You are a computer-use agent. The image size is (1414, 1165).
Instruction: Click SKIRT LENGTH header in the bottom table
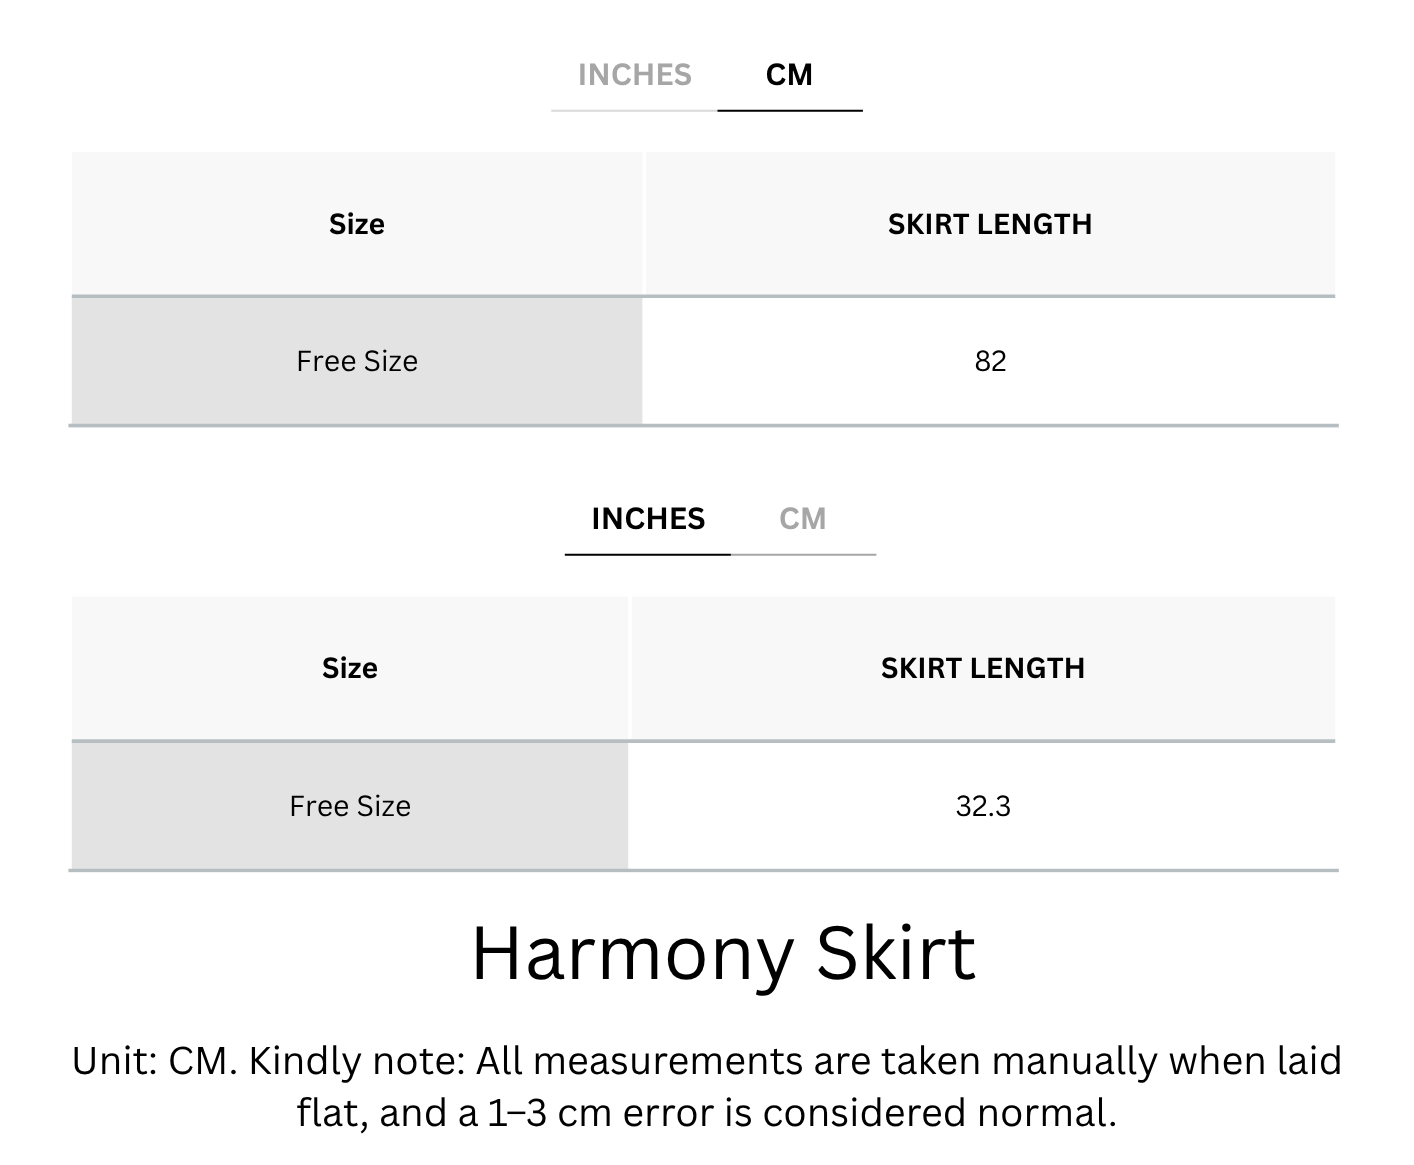click(x=983, y=668)
